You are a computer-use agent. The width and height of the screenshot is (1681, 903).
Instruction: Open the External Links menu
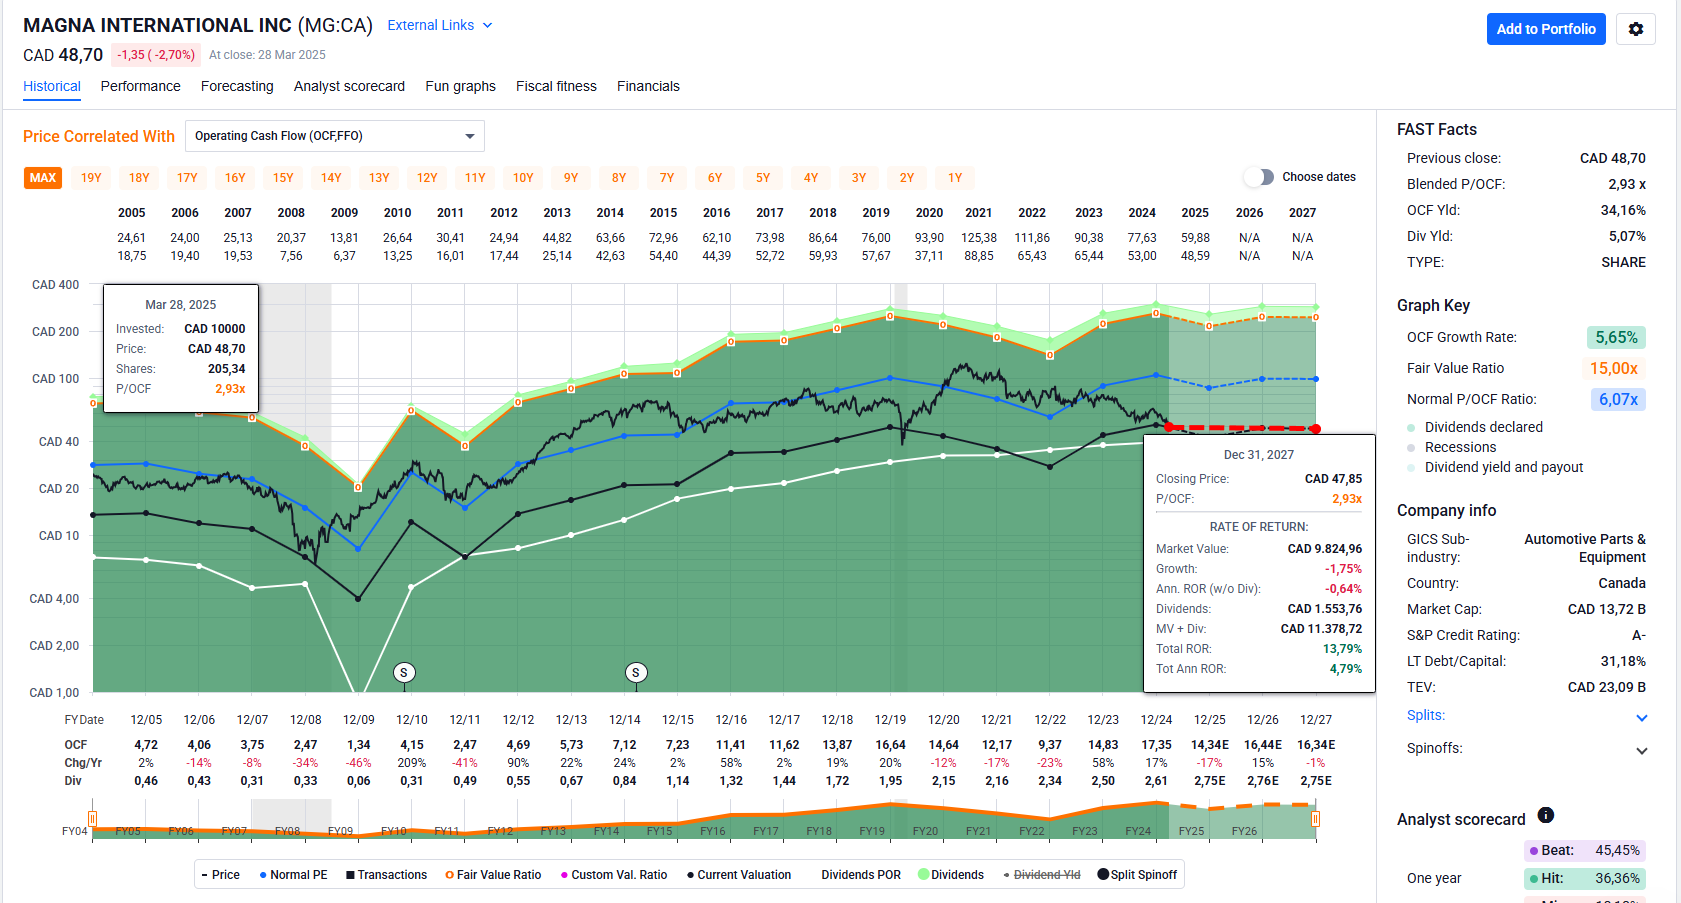click(x=440, y=25)
